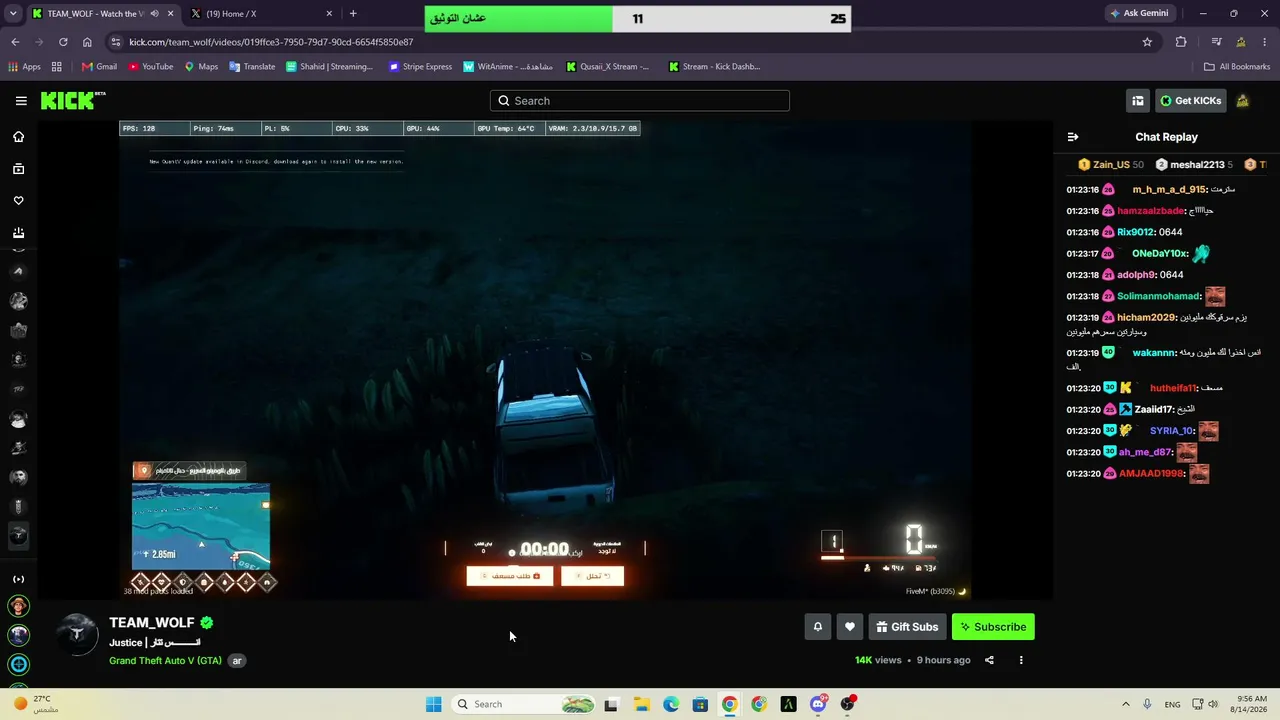Viewport: 1280px width, 720px height.
Task: Open Microsoft Edge from the taskbar
Action: [670, 704]
